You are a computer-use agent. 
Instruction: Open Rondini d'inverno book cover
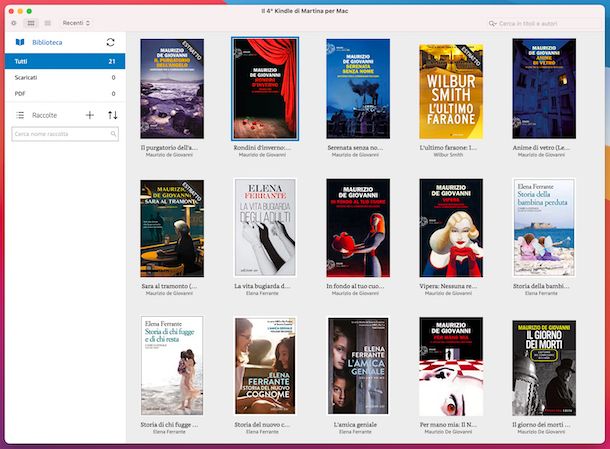(x=265, y=89)
